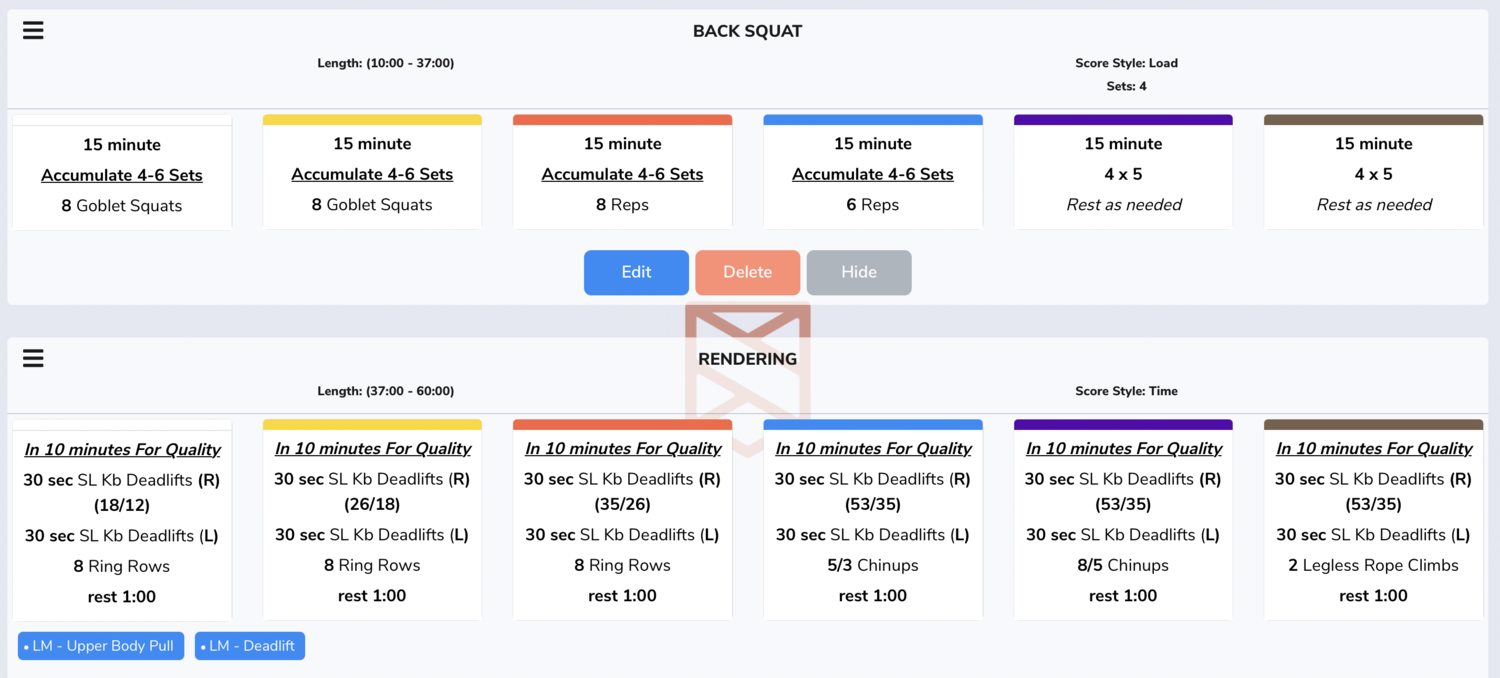Image resolution: width=1500 pixels, height=678 pixels.
Task: Click 8 Ring Rows in white-topped card
Action: 122,566
